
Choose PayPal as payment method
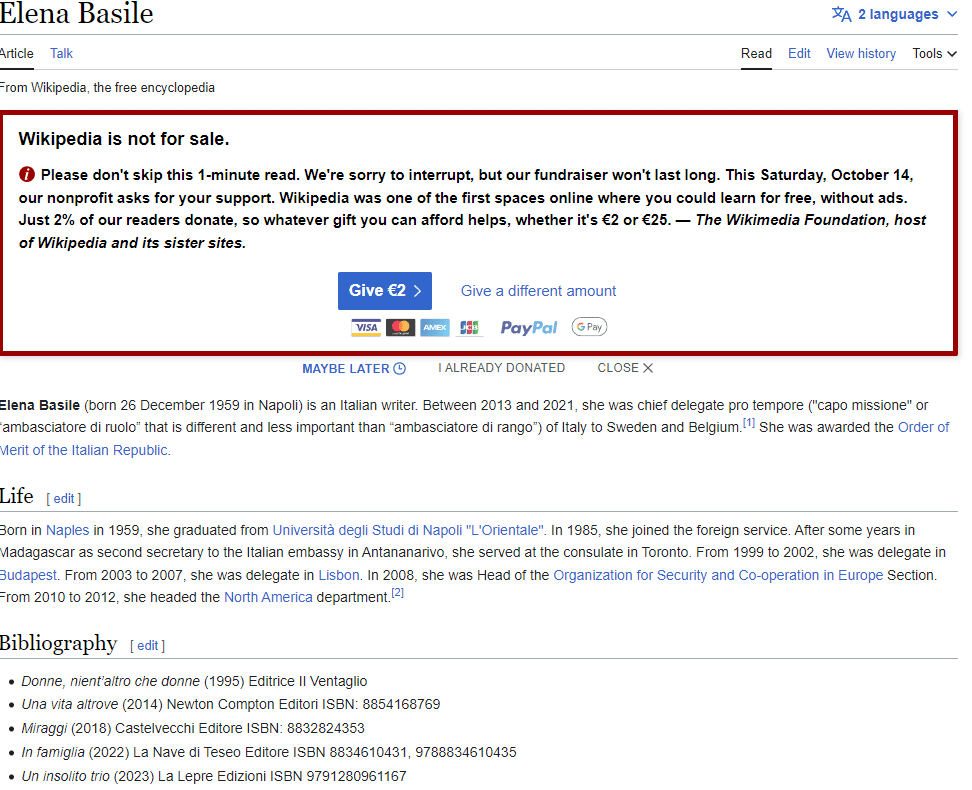529,327
